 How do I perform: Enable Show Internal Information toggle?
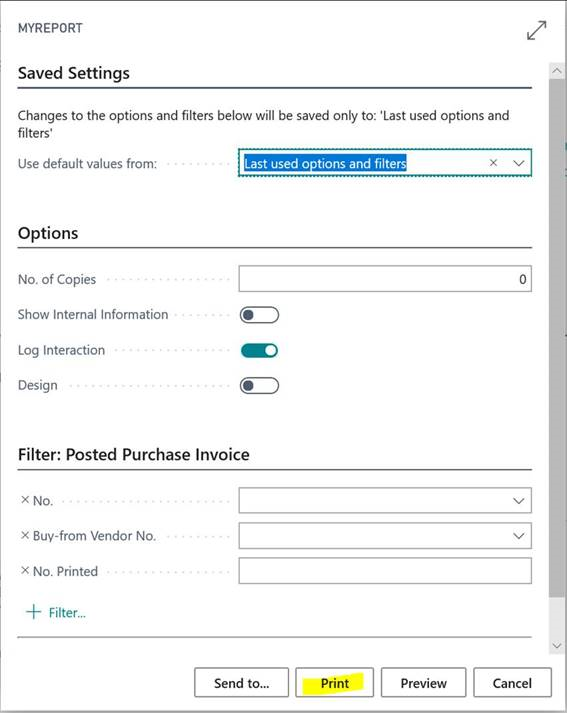[259, 315]
